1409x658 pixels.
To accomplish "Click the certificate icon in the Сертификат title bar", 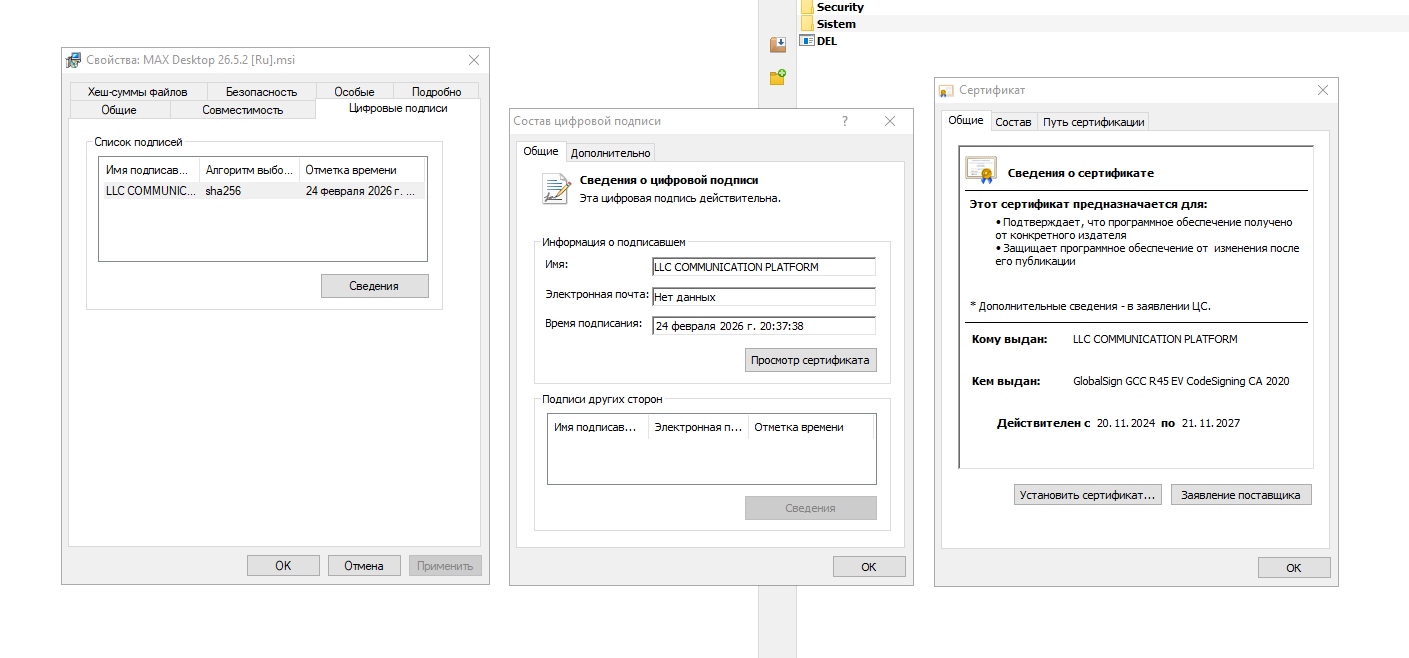I will (x=946, y=91).
